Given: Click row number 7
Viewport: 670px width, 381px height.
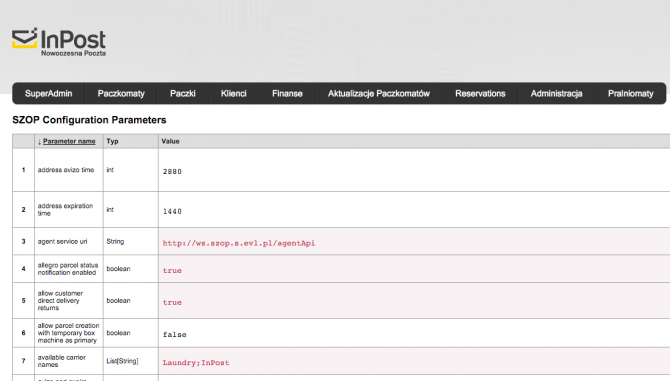Looking at the screenshot, I should 24,361.
